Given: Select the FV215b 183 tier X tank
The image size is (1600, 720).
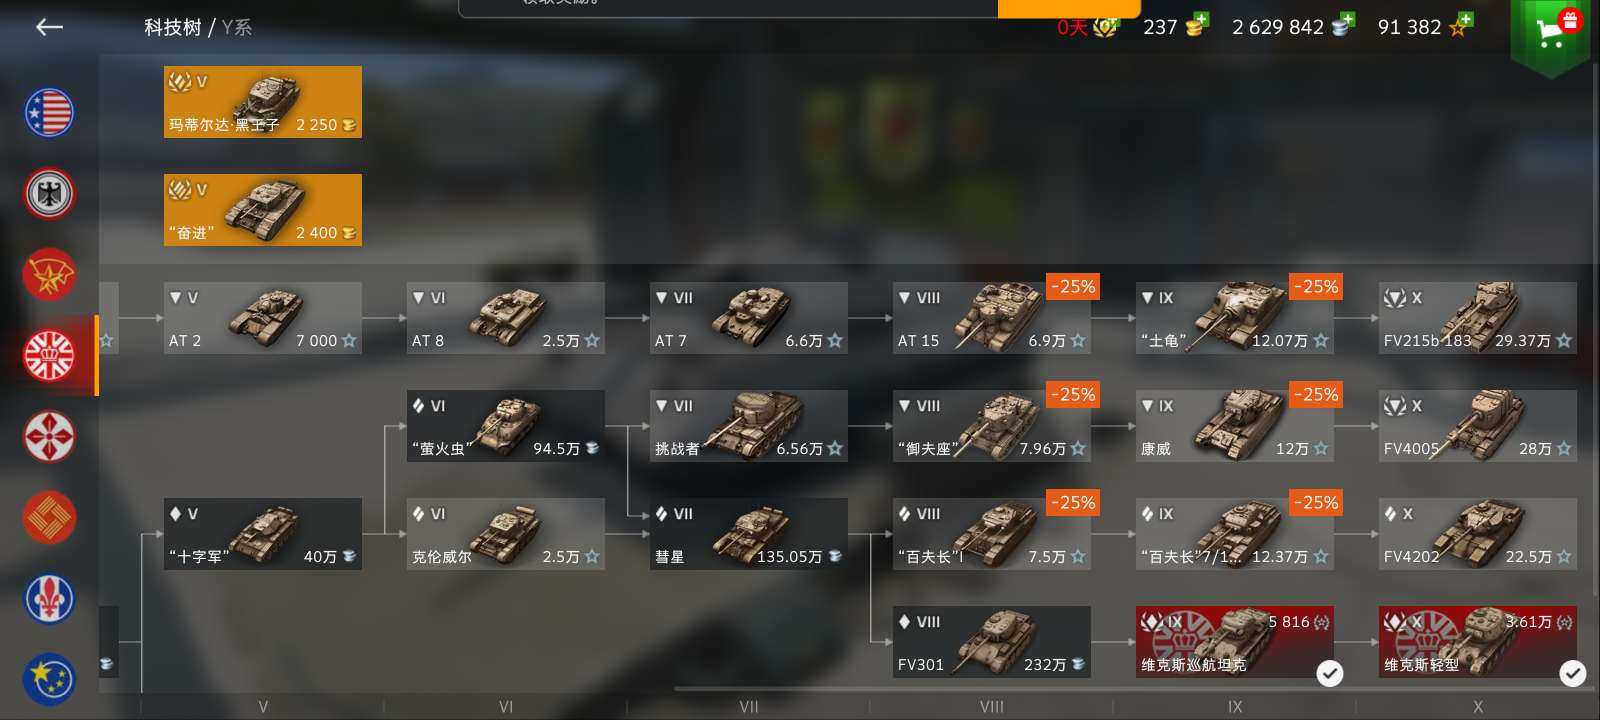Looking at the screenshot, I should point(1478,318).
